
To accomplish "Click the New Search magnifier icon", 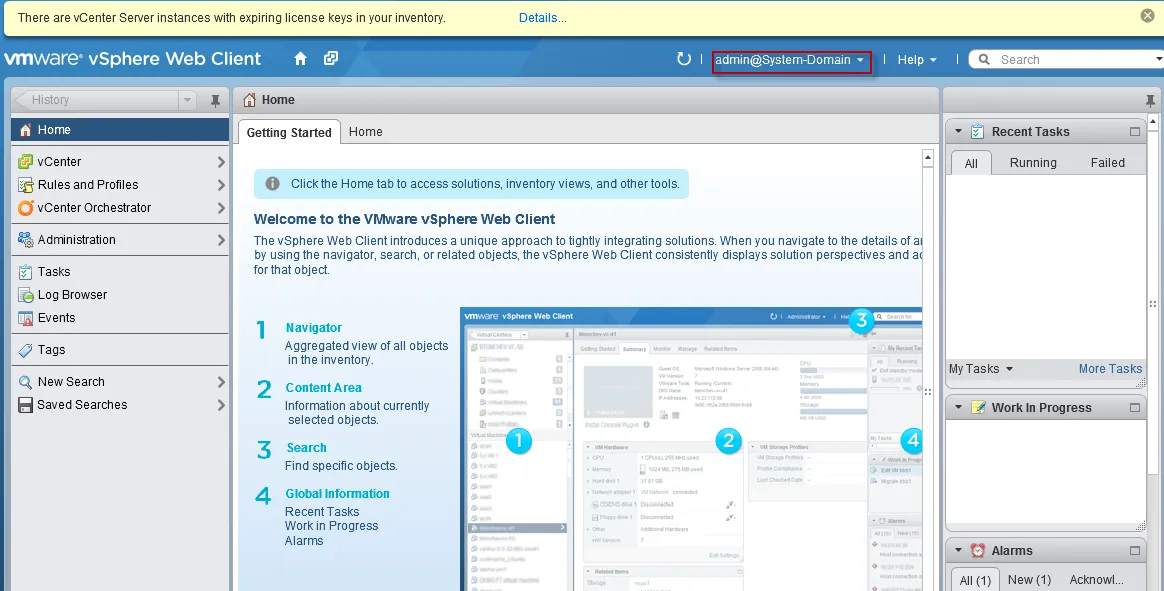I will click(26, 382).
